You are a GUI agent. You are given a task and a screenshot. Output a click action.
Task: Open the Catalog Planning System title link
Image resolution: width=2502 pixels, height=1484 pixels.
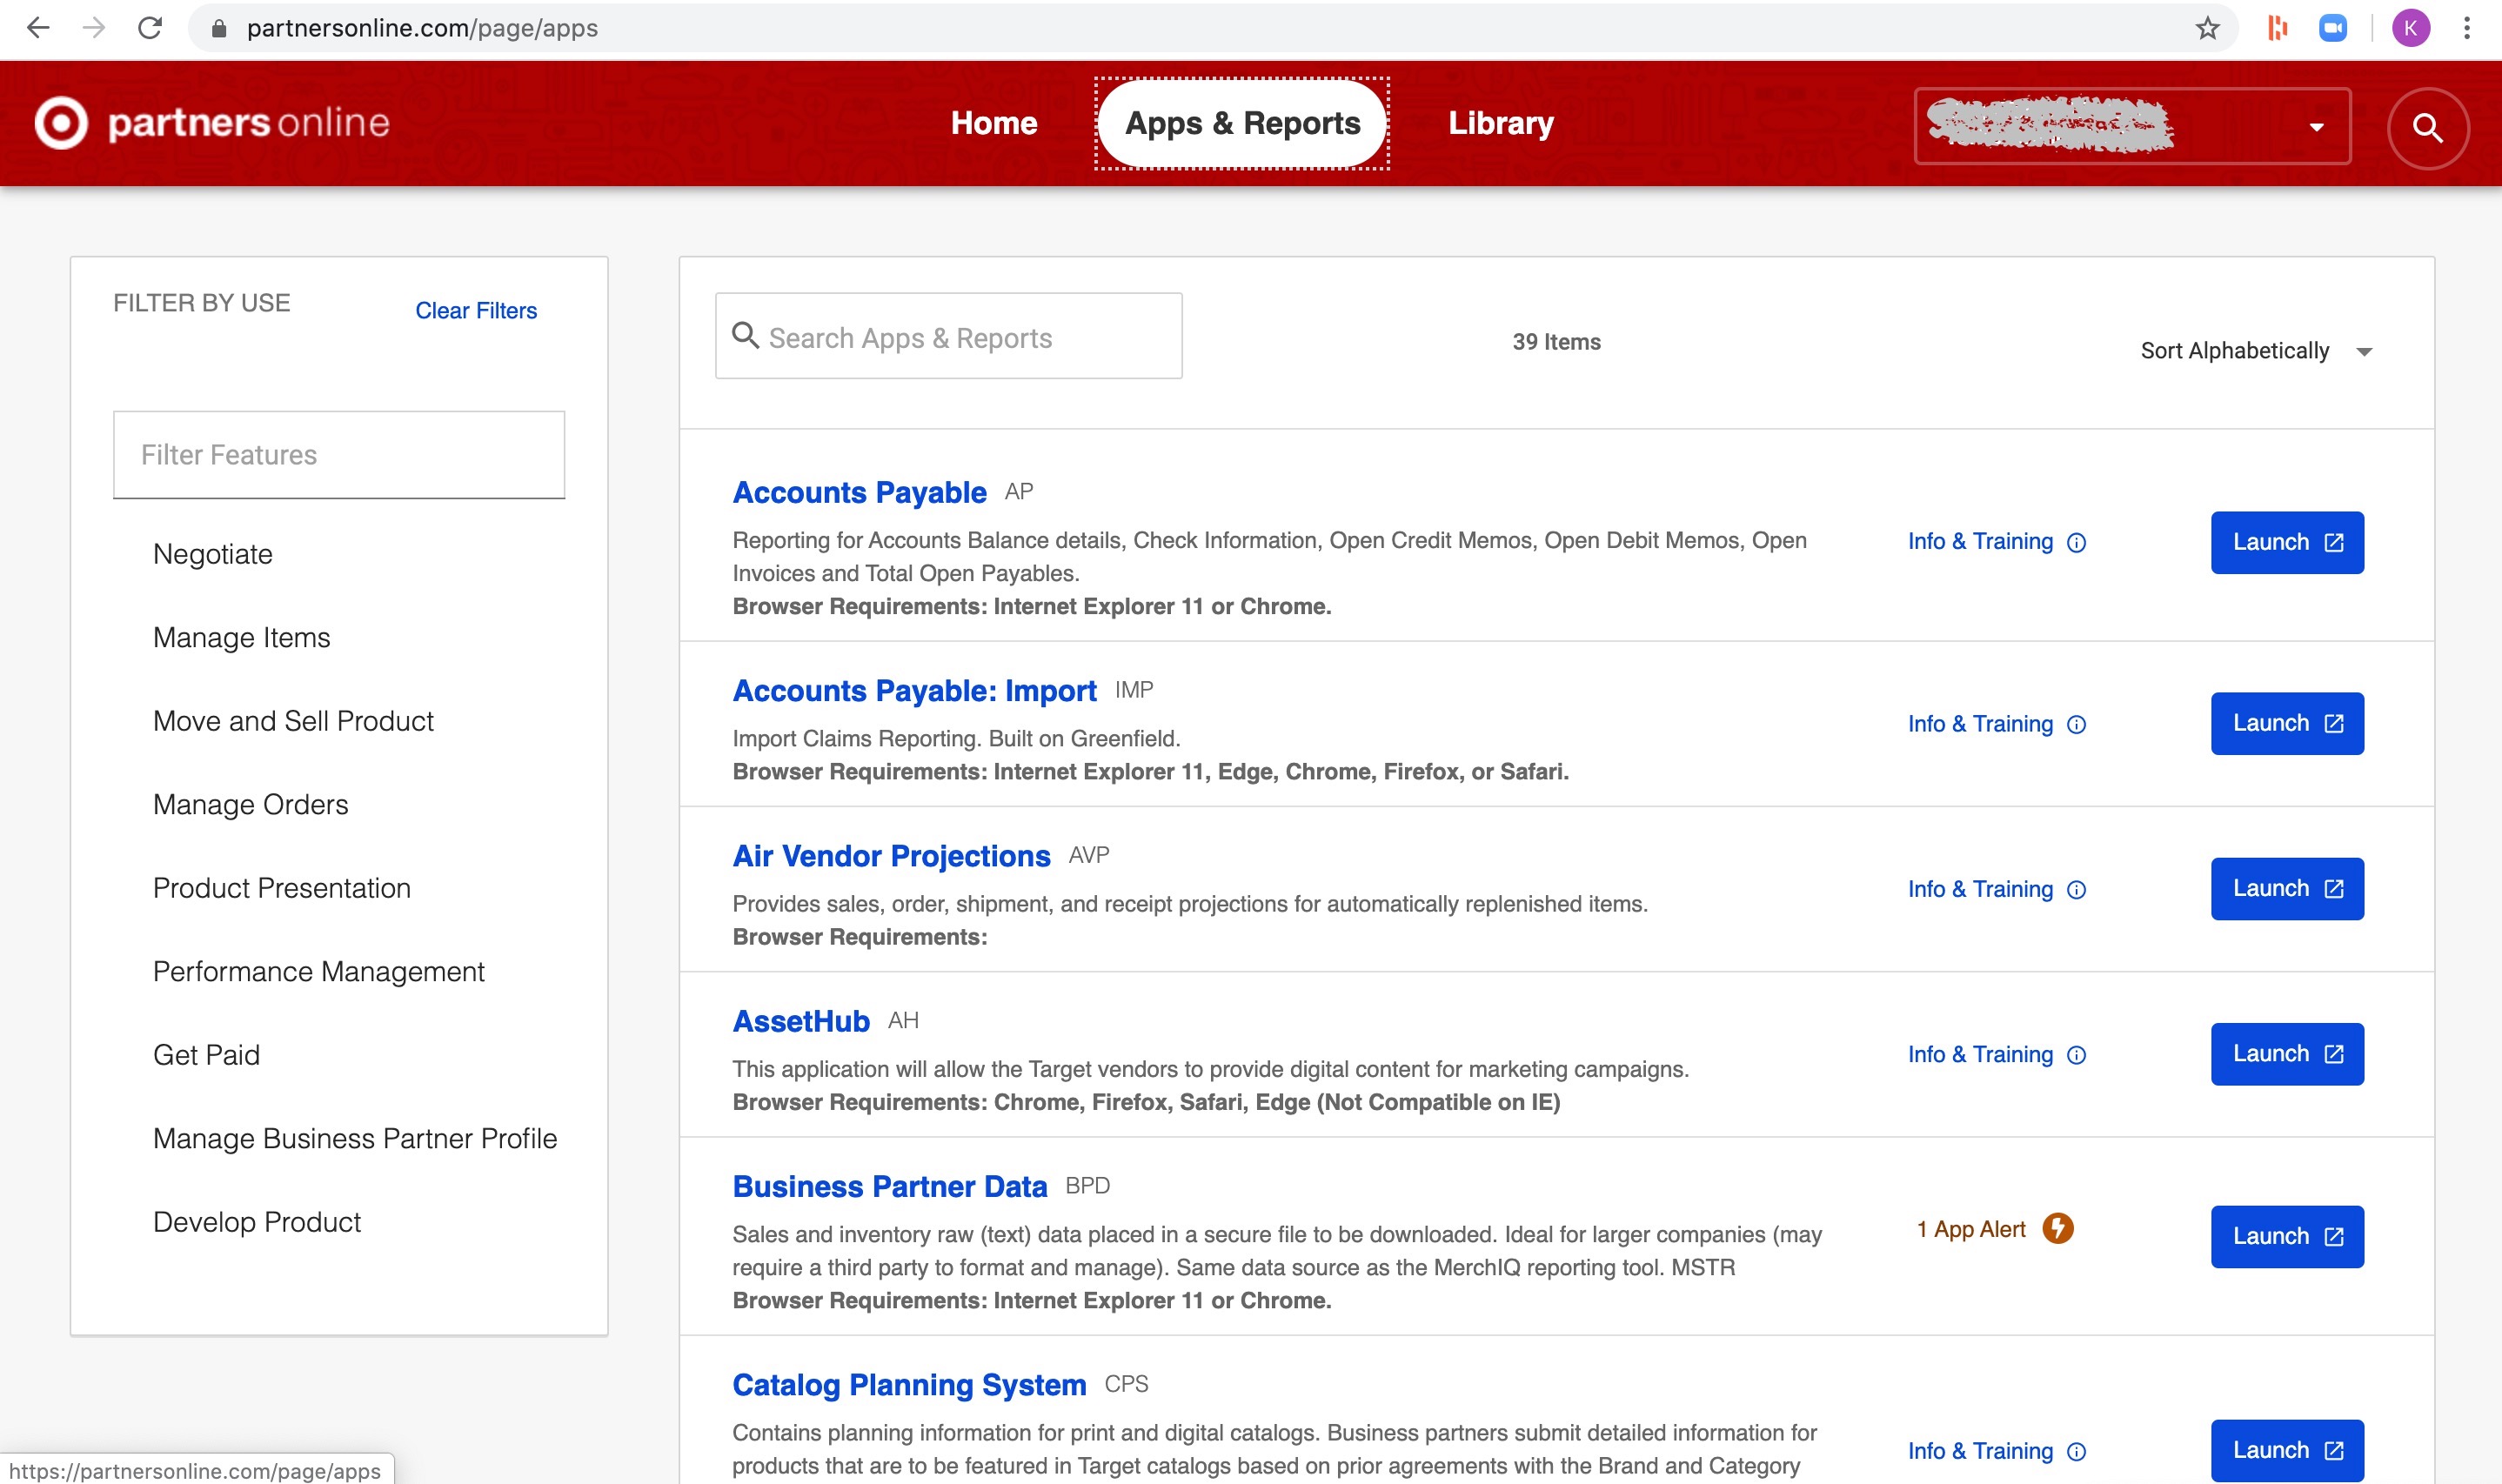tap(909, 1385)
